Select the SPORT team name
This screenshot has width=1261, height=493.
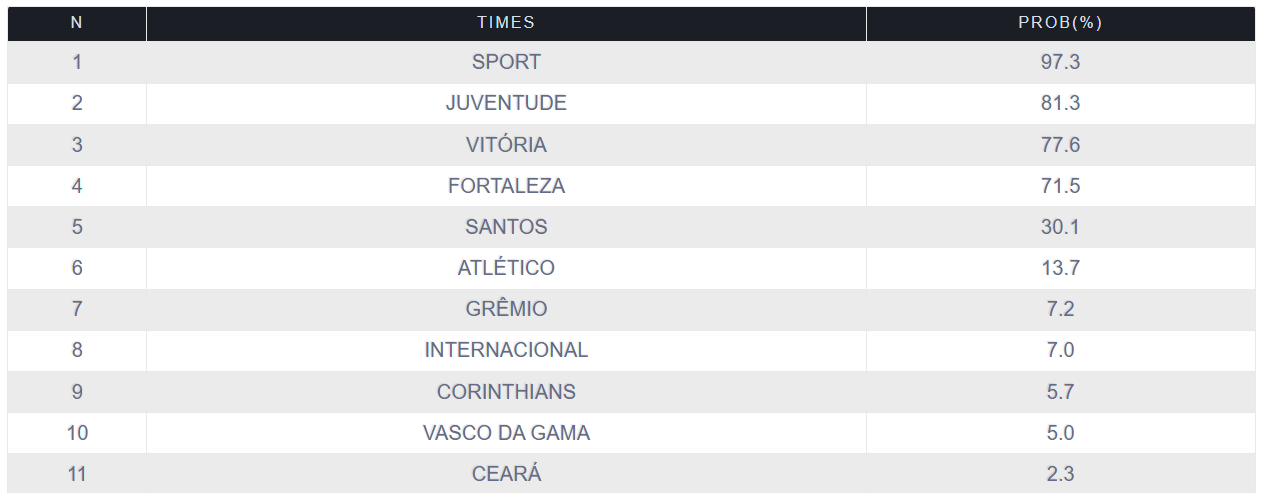point(506,62)
